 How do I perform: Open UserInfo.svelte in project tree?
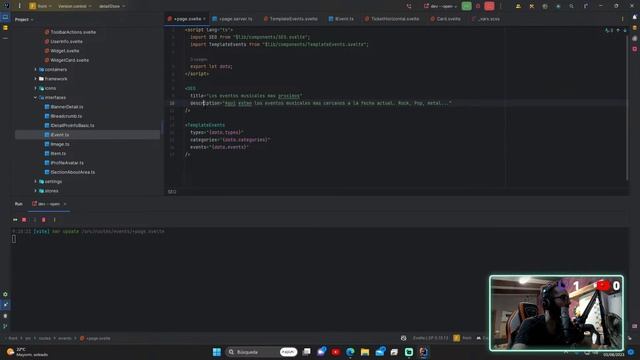66,41
